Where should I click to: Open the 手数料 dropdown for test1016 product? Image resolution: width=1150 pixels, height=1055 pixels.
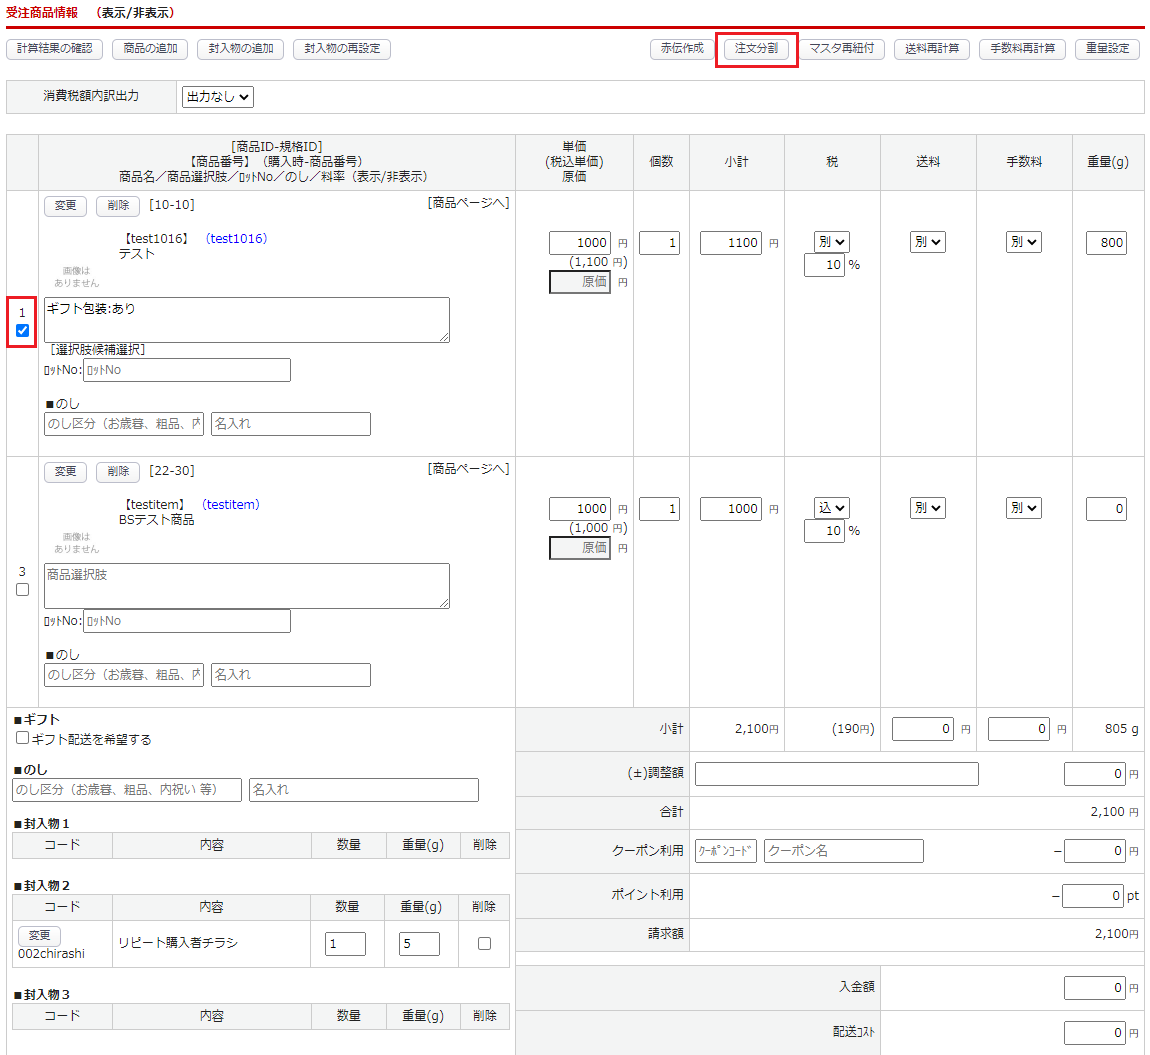tap(1023, 242)
